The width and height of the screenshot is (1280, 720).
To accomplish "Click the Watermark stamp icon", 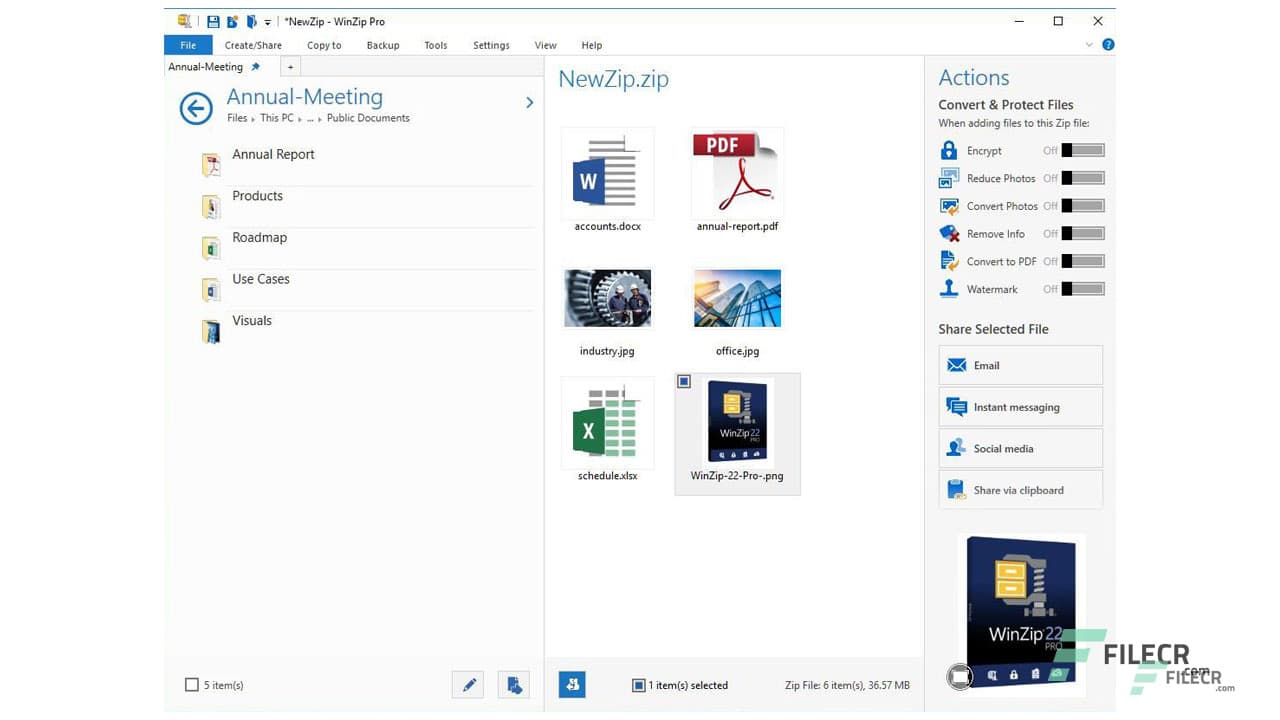I will point(947,289).
